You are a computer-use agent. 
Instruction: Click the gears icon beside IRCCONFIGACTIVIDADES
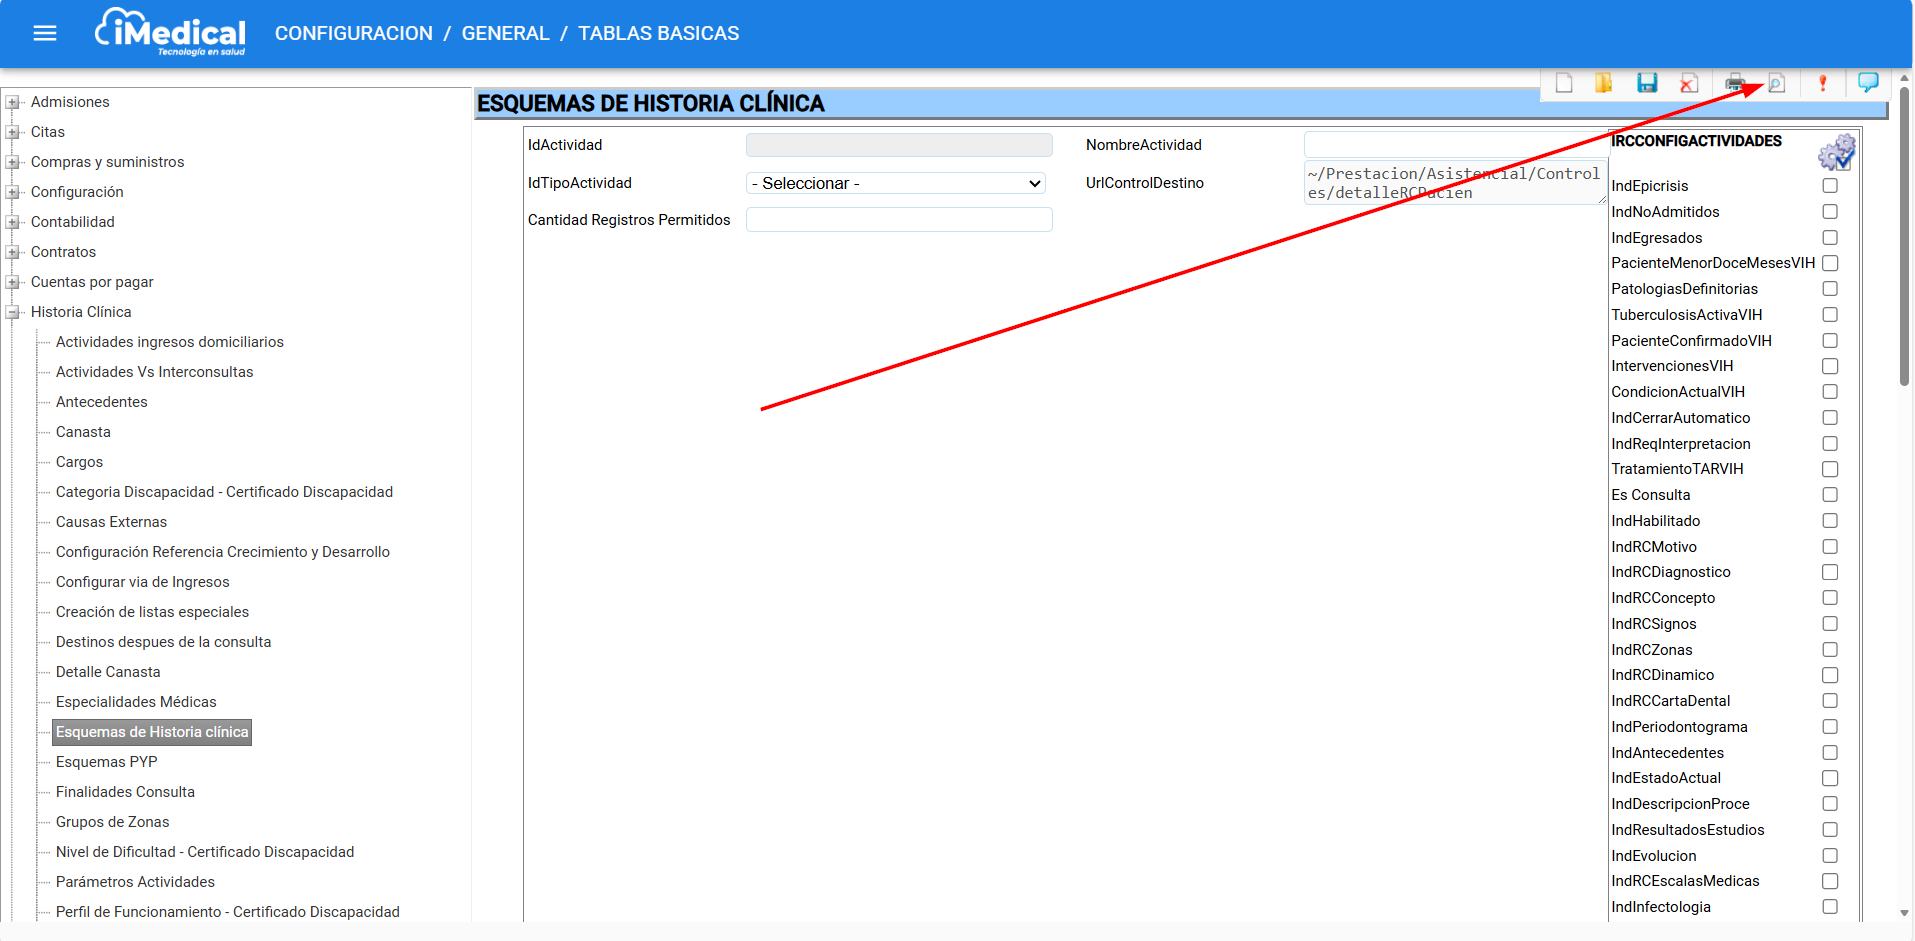click(1836, 152)
